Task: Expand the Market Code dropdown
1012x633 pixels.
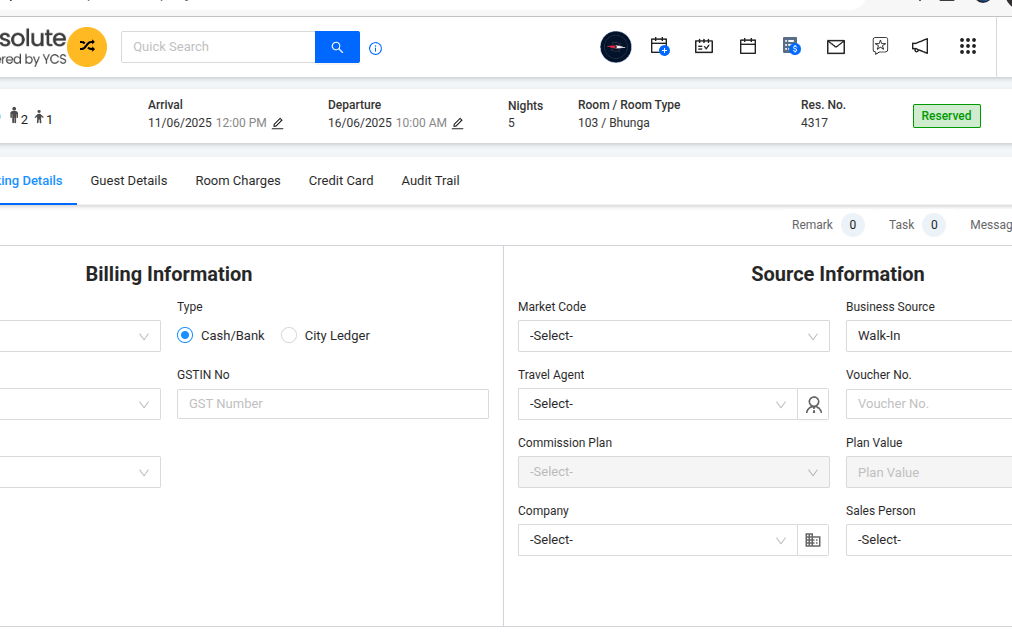Action: (673, 336)
